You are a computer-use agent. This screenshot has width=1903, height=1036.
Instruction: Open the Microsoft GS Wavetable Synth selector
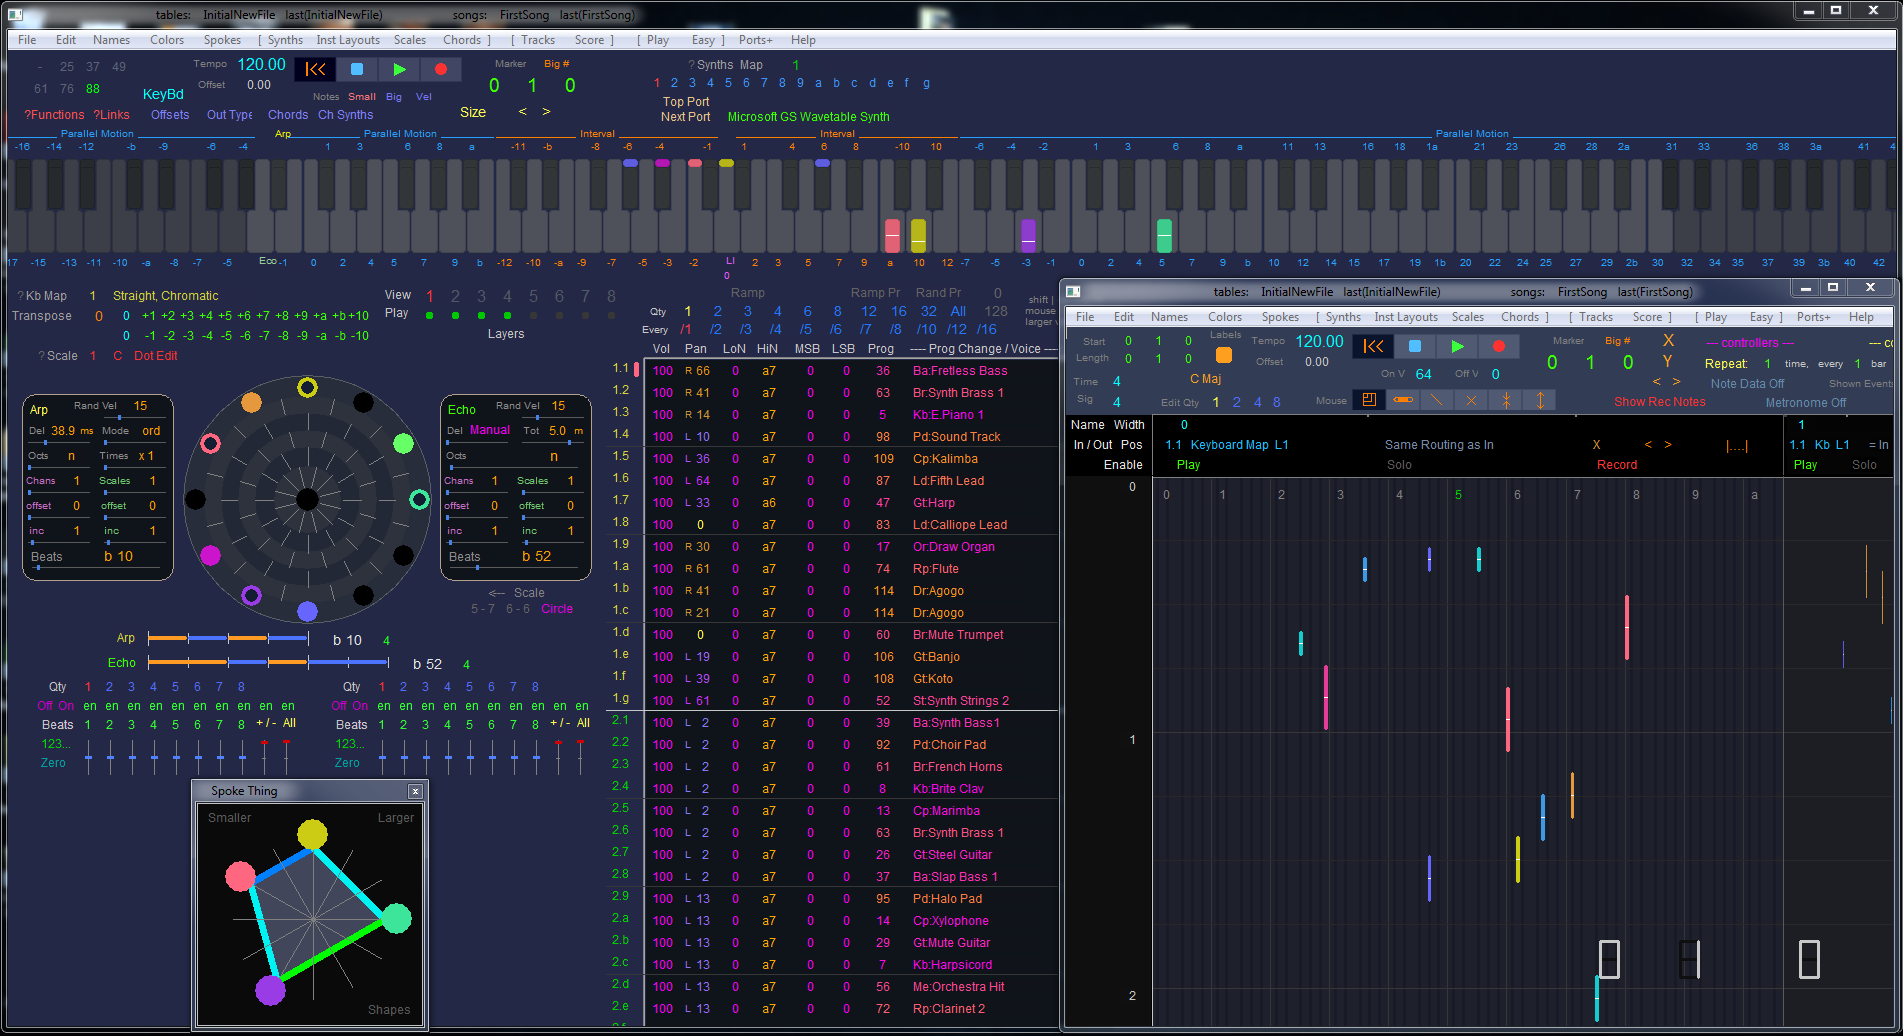pyautogui.click(x=808, y=117)
